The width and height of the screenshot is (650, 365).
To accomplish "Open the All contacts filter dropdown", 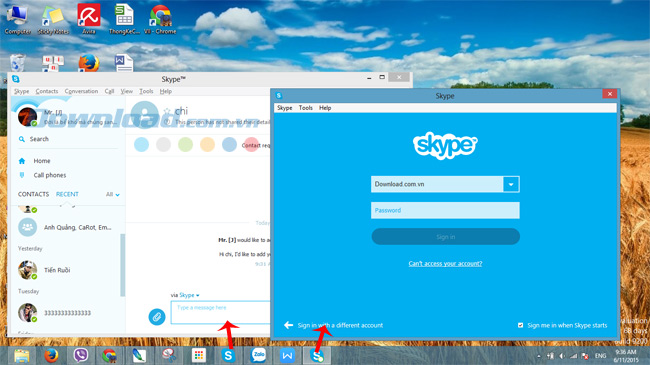I will click(113, 194).
